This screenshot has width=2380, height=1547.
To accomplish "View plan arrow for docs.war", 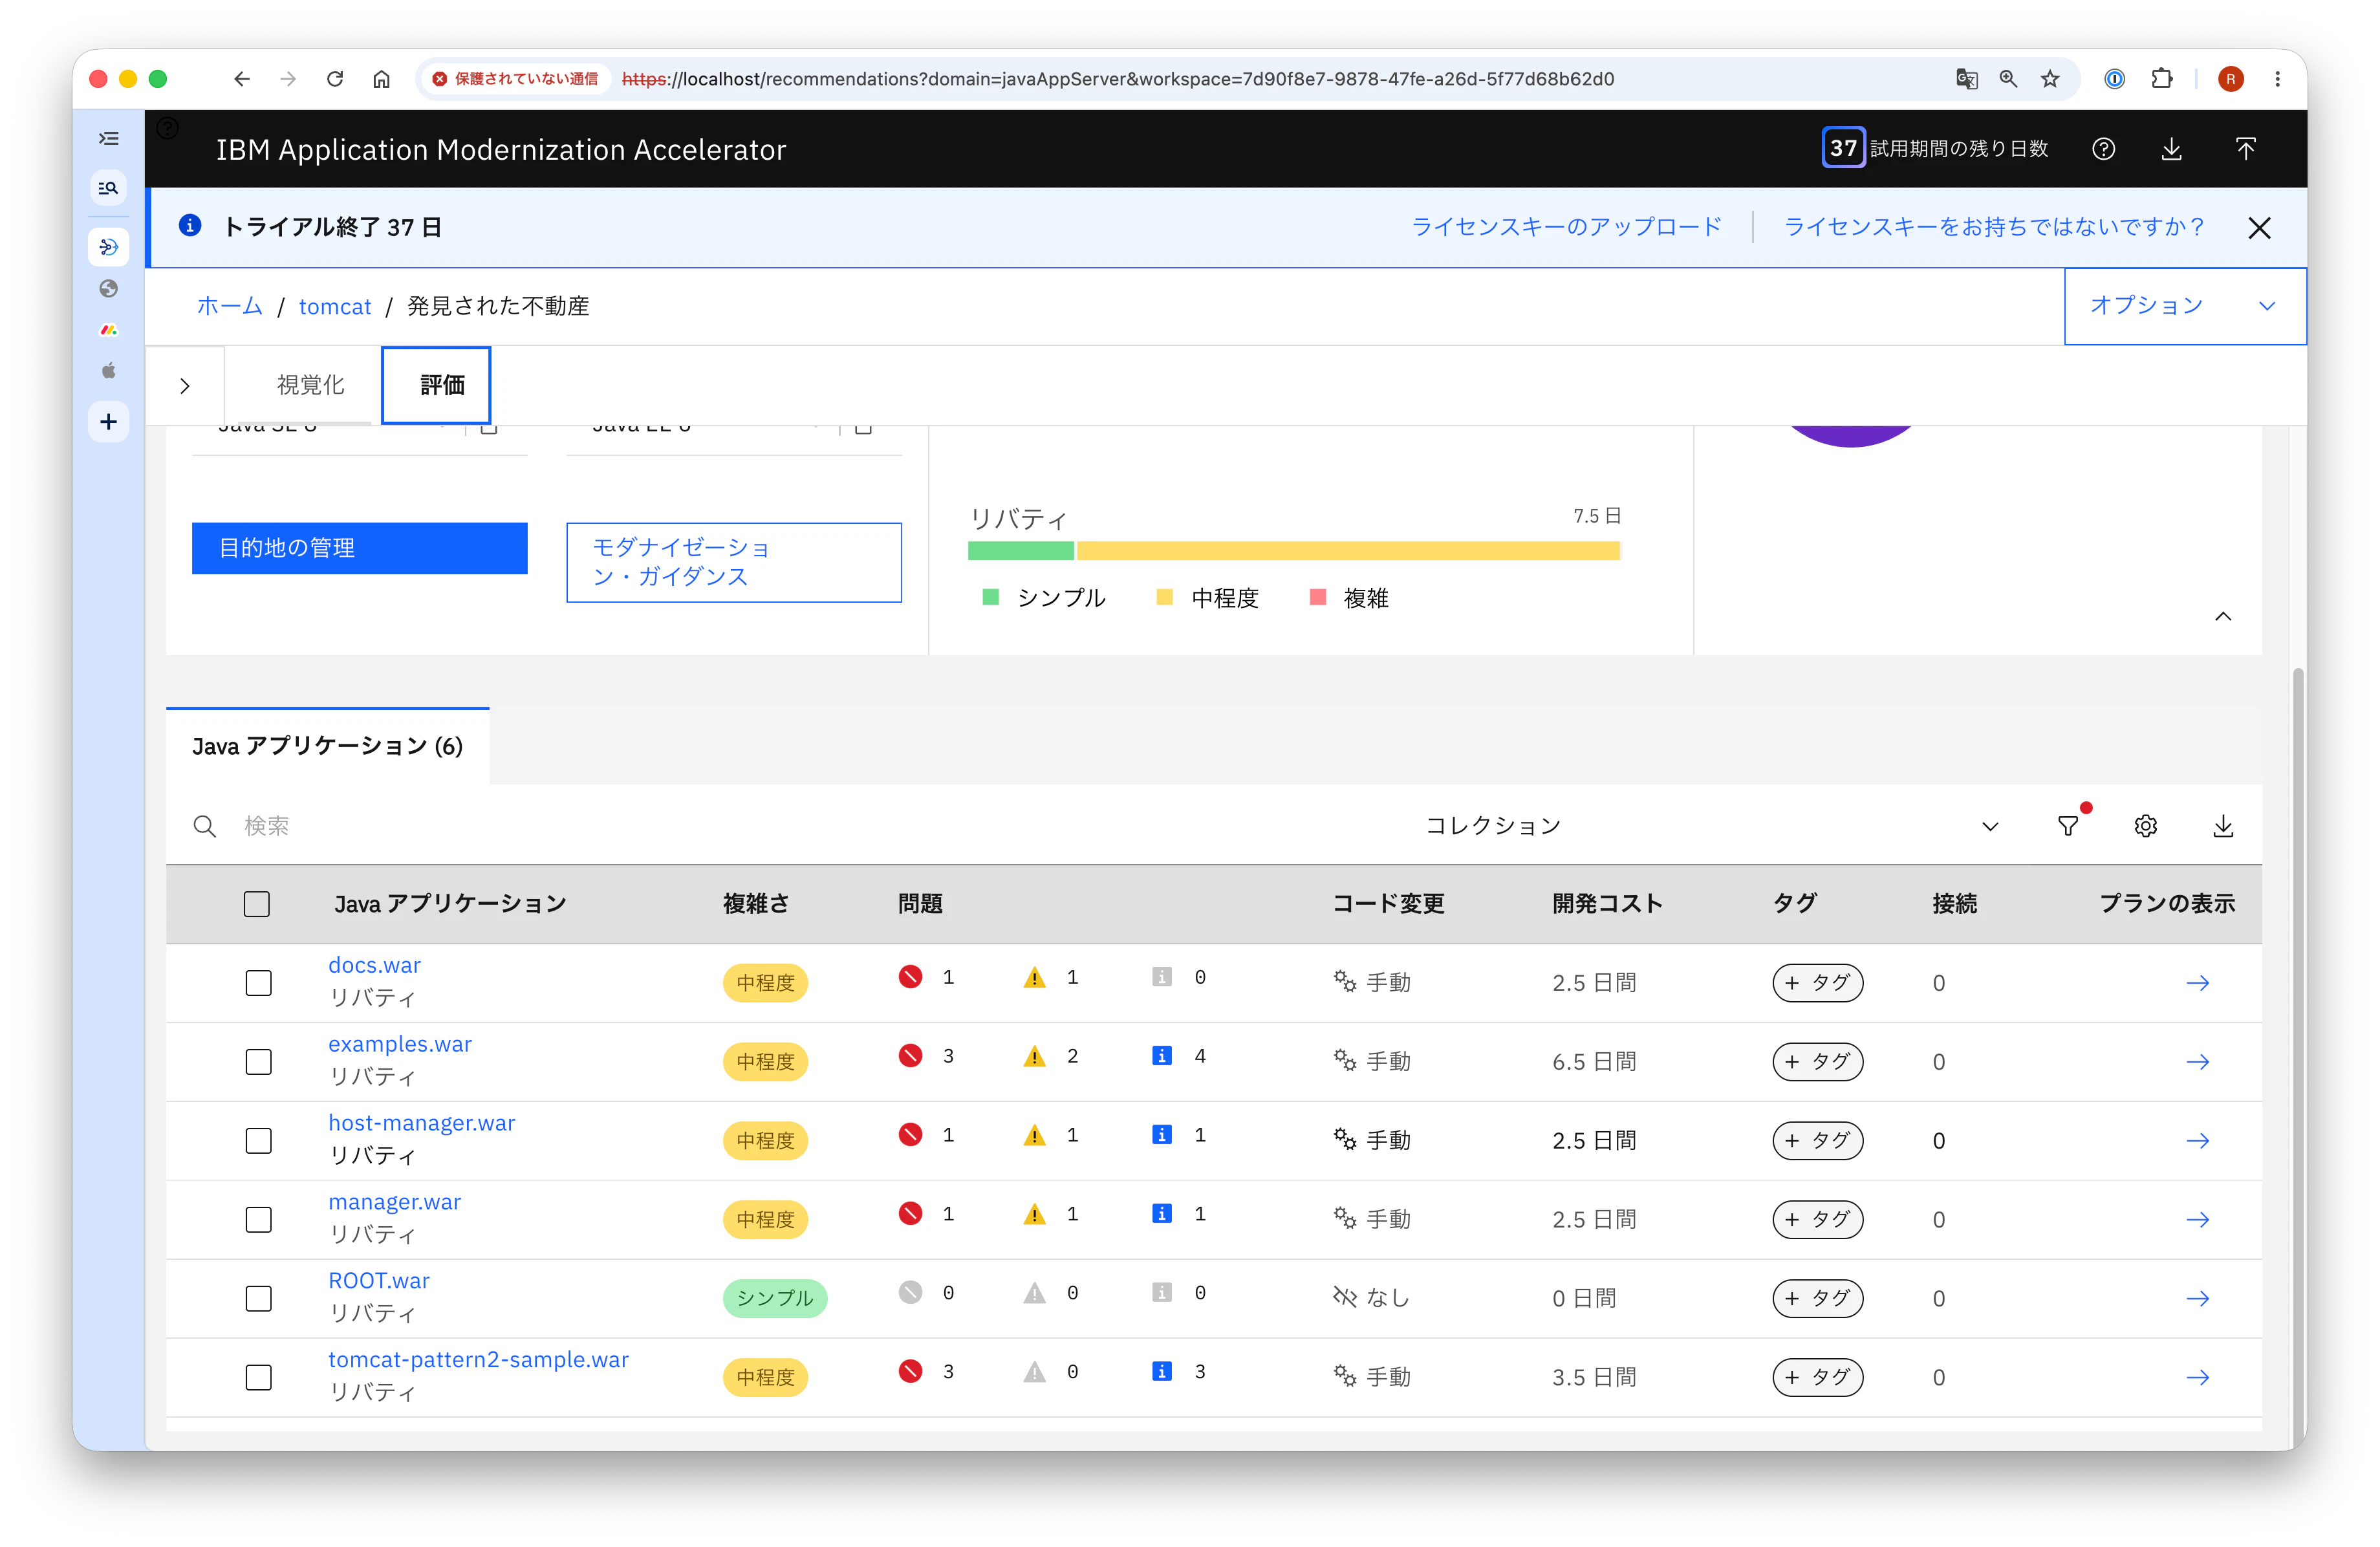I will pyautogui.click(x=2197, y=983).
